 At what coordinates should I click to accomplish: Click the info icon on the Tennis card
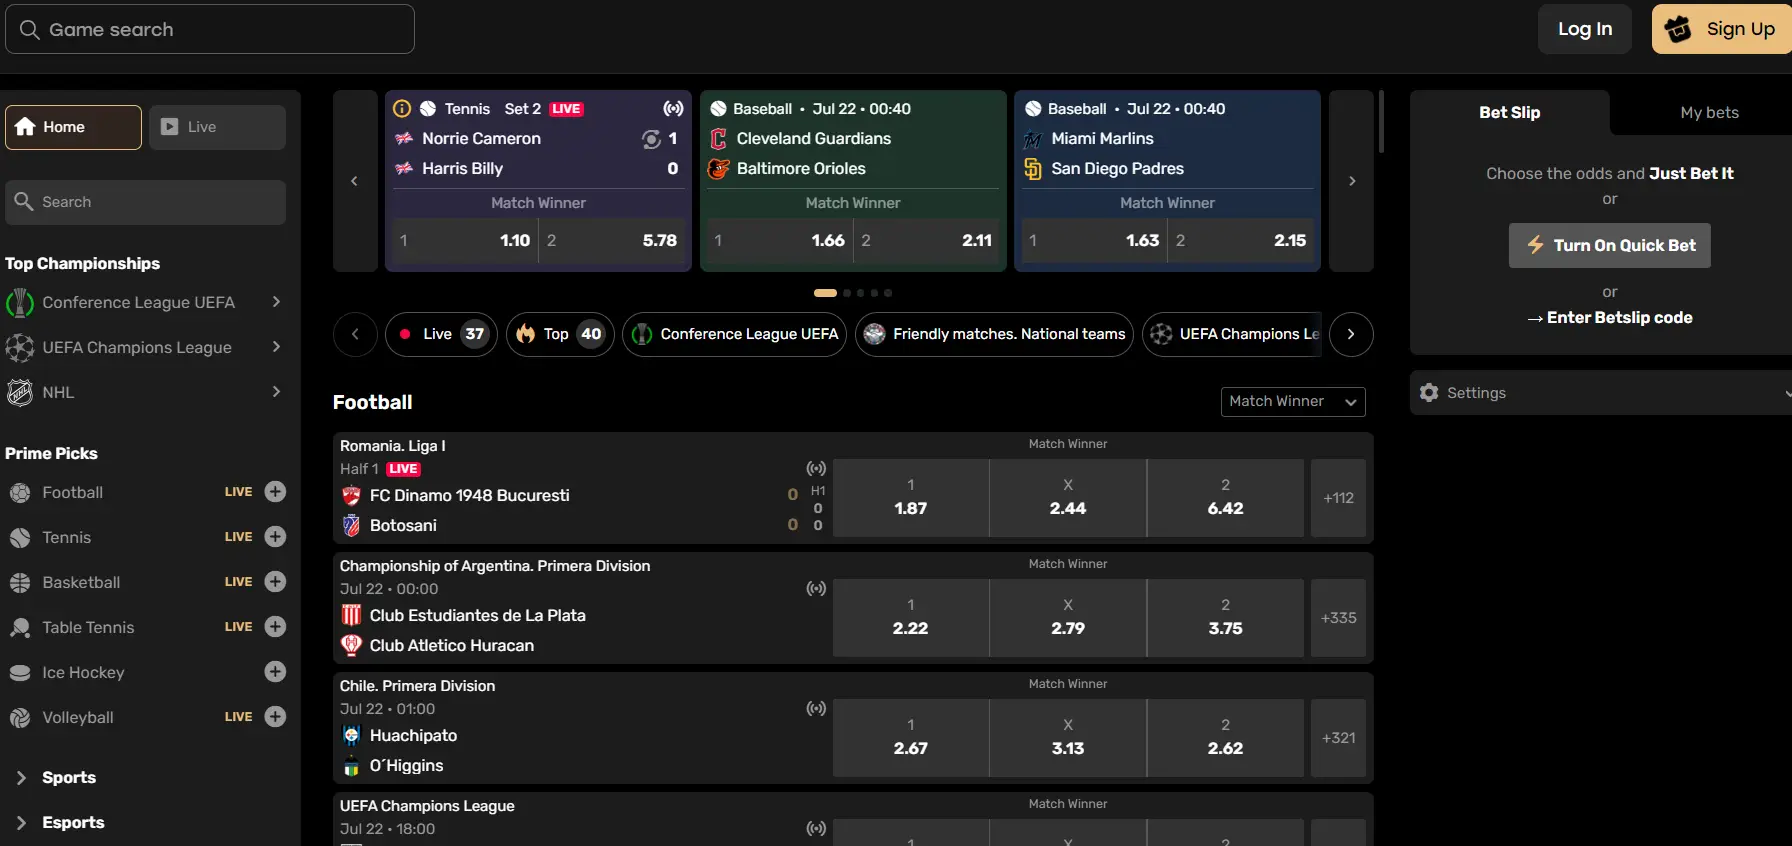coord(402,109)
